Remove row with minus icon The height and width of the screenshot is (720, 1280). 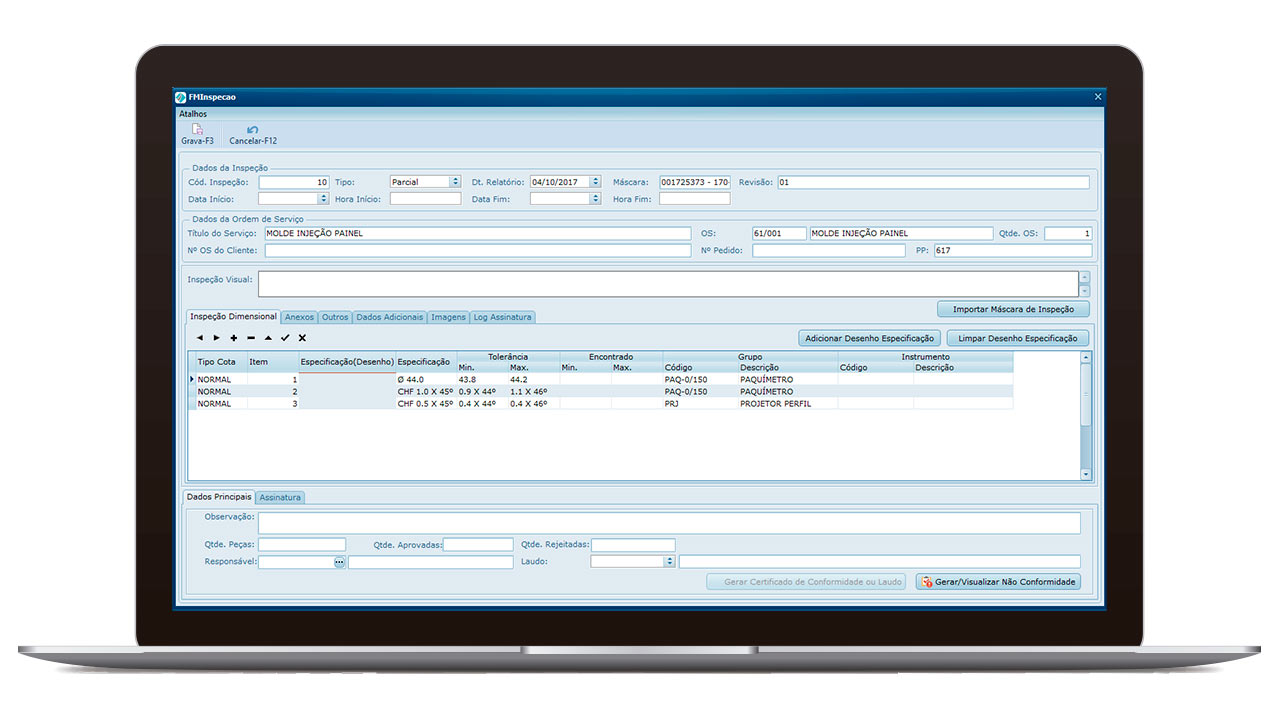tap(251, 338)
